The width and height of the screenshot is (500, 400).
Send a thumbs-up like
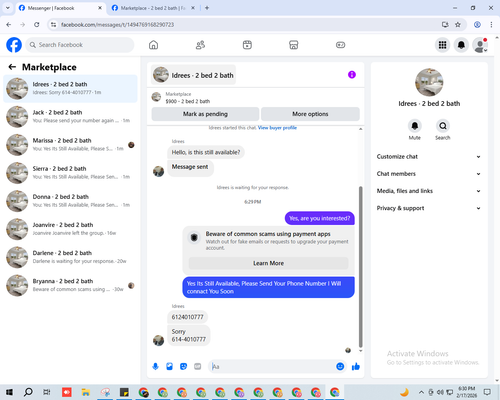click(x=356, y=367)
